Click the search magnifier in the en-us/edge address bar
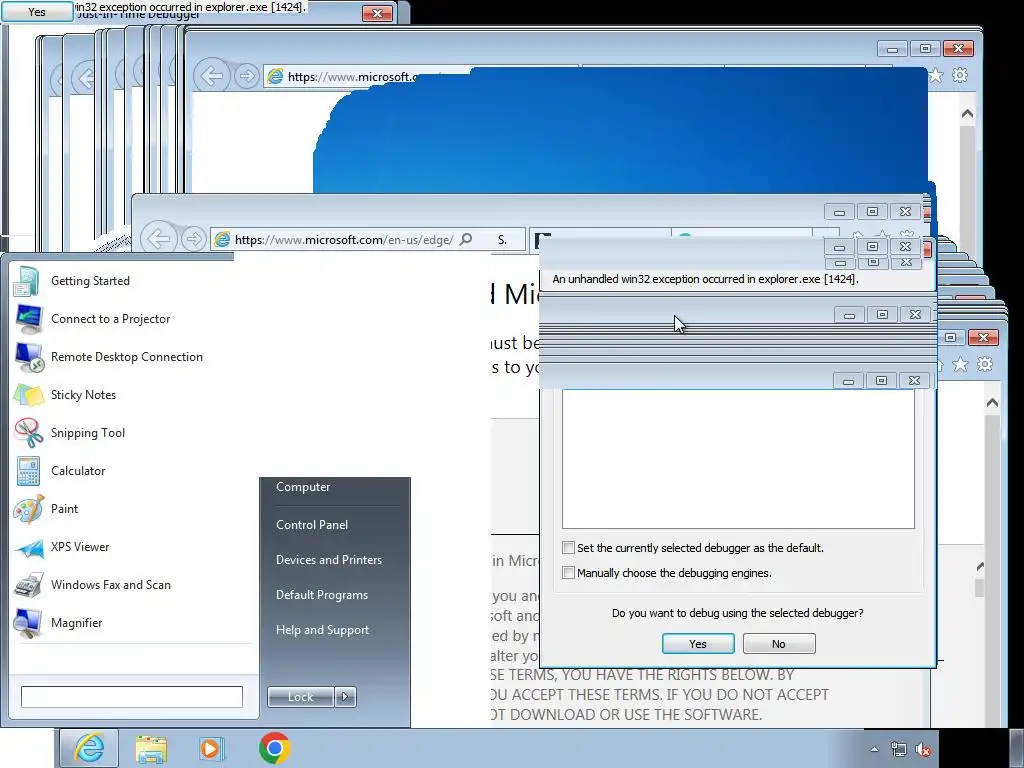 pos(466,239)
